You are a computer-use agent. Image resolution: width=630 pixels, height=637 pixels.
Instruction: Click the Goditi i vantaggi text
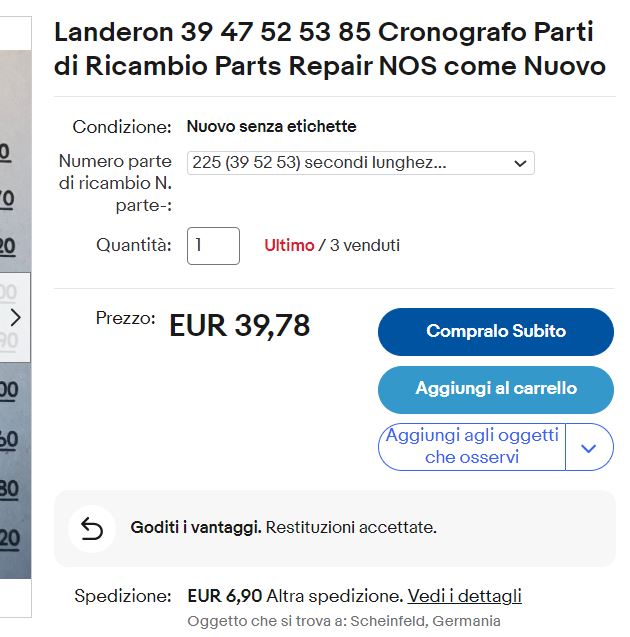point(196,527)
